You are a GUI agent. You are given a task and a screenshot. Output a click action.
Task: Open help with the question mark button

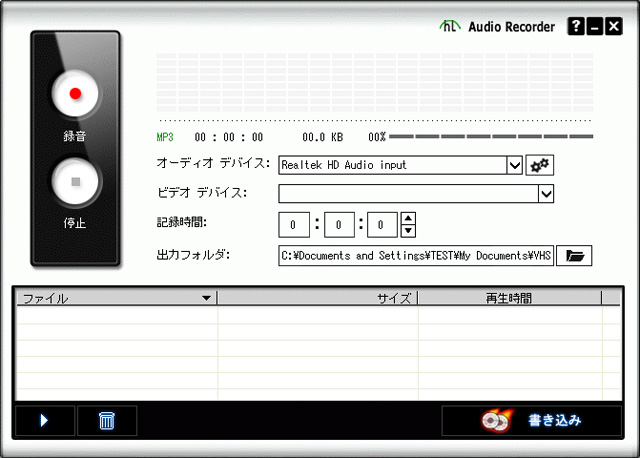pyautogui.click(x=576, y=27)
